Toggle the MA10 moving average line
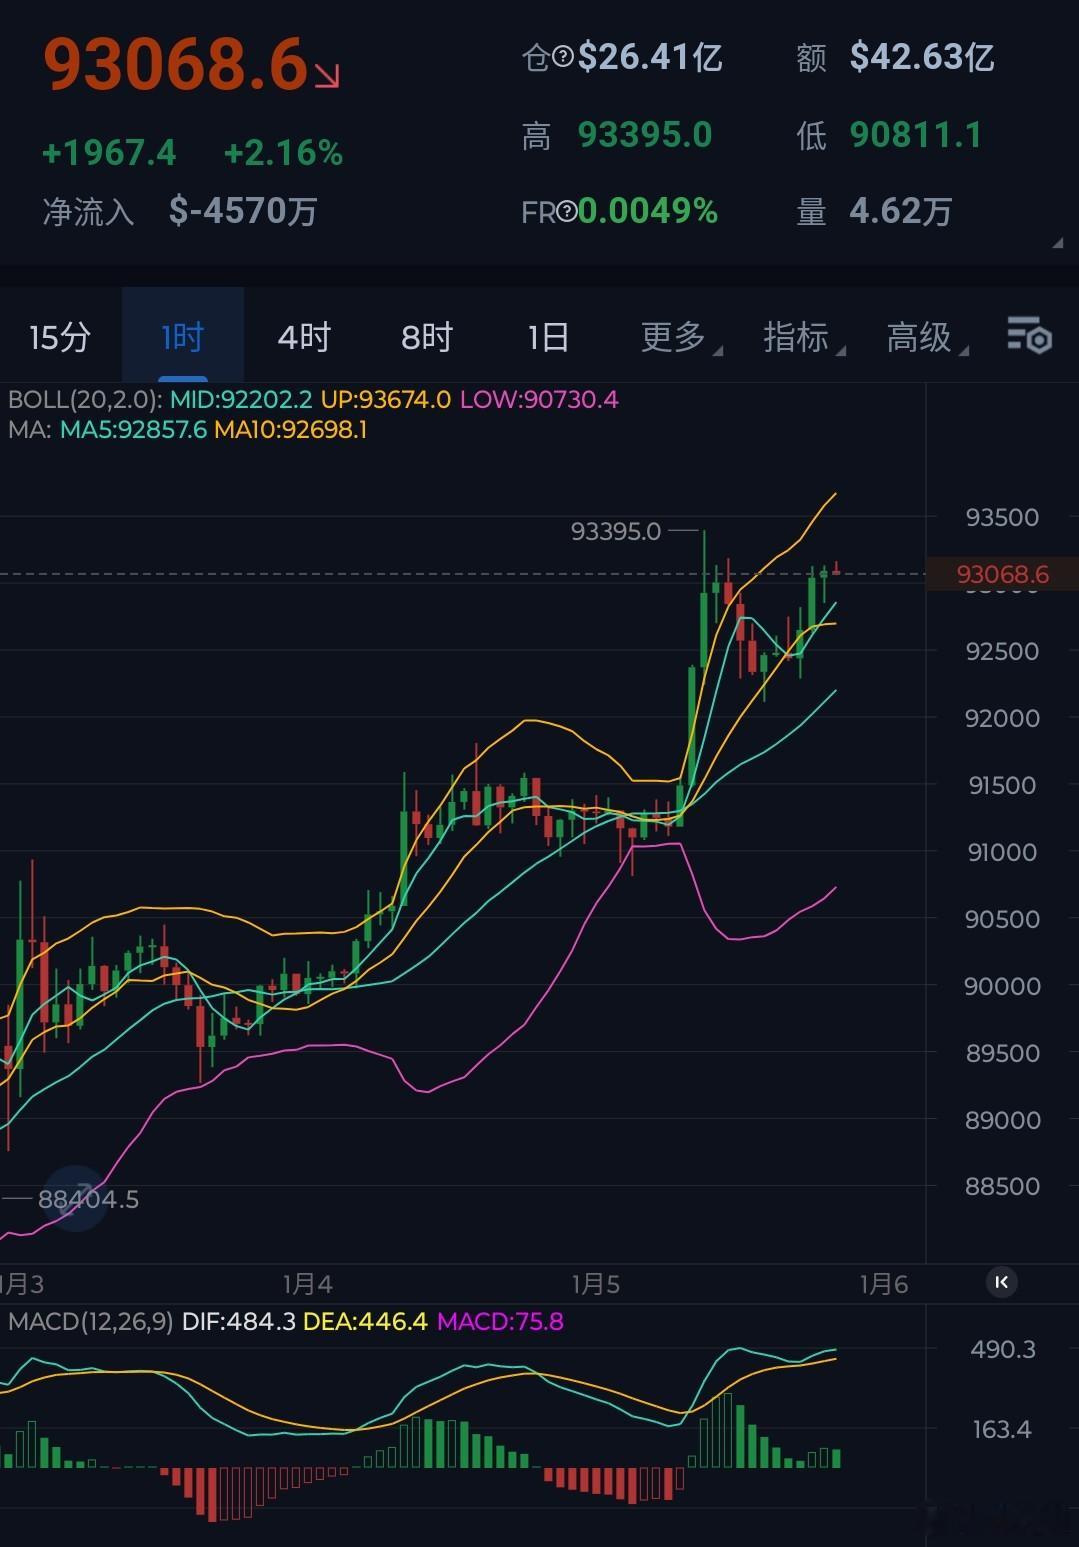 pos(293,432)
